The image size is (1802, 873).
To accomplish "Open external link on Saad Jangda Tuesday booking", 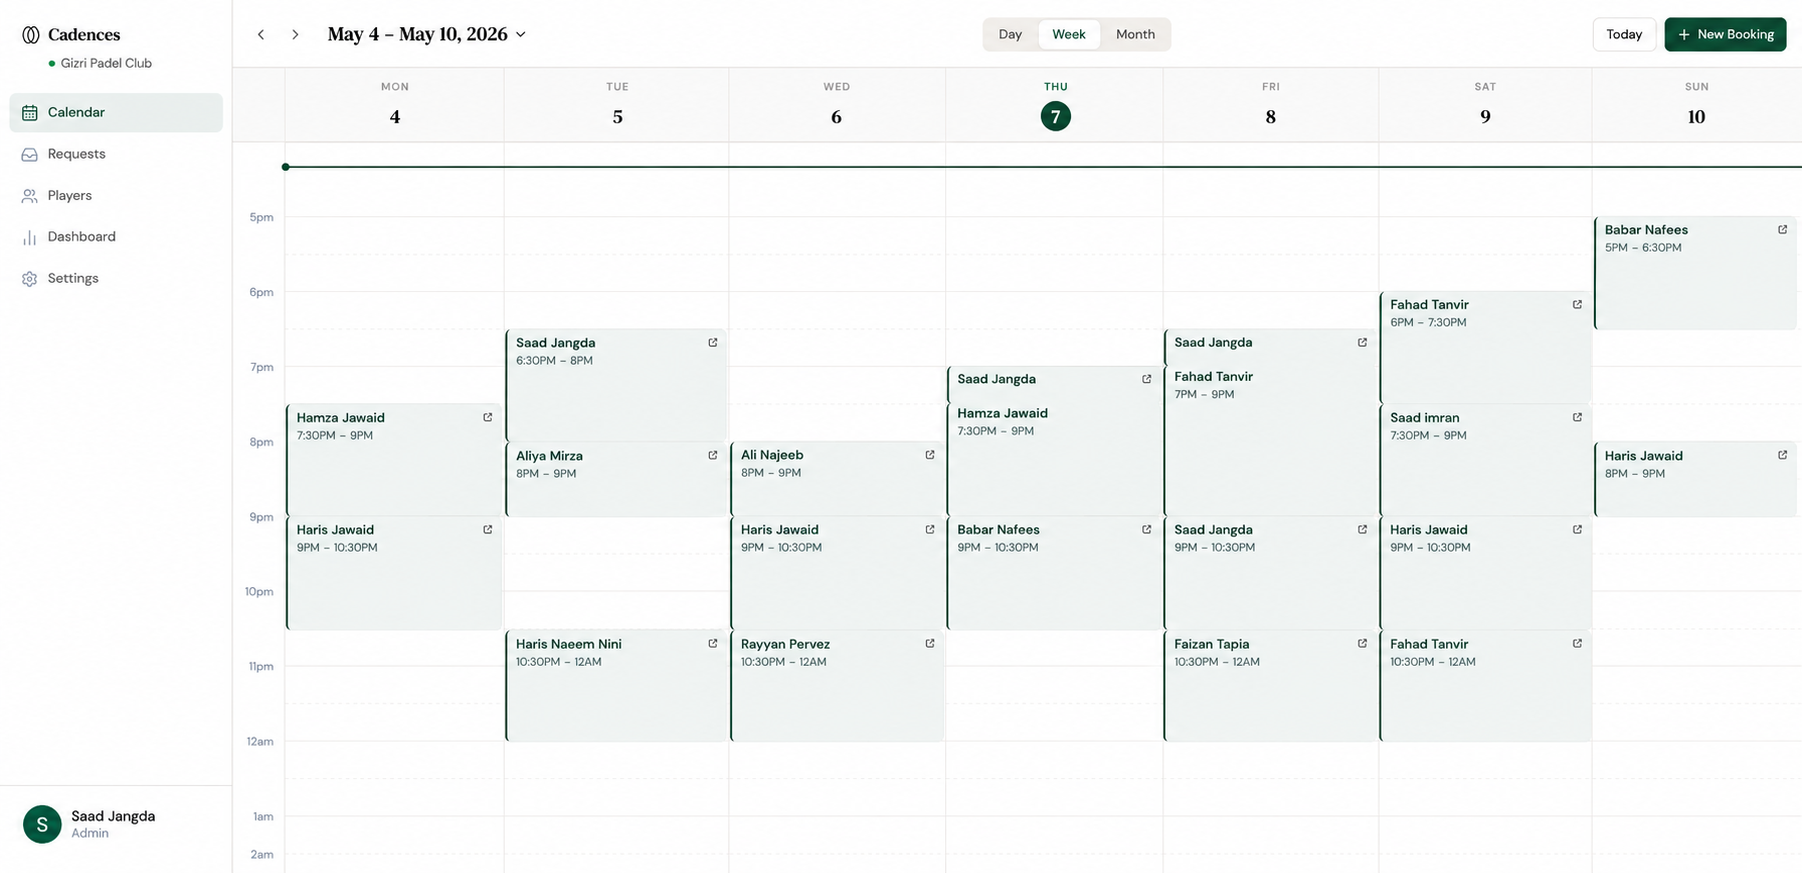I will (x=713, y=343).
